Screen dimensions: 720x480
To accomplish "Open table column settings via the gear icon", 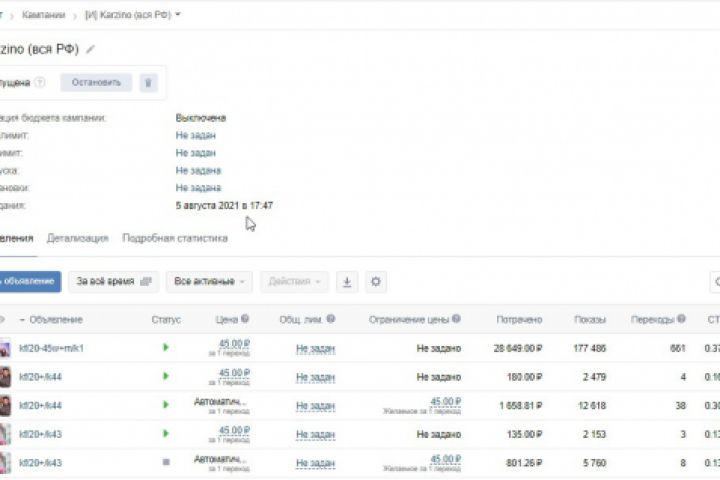I will tap(376, 282).
